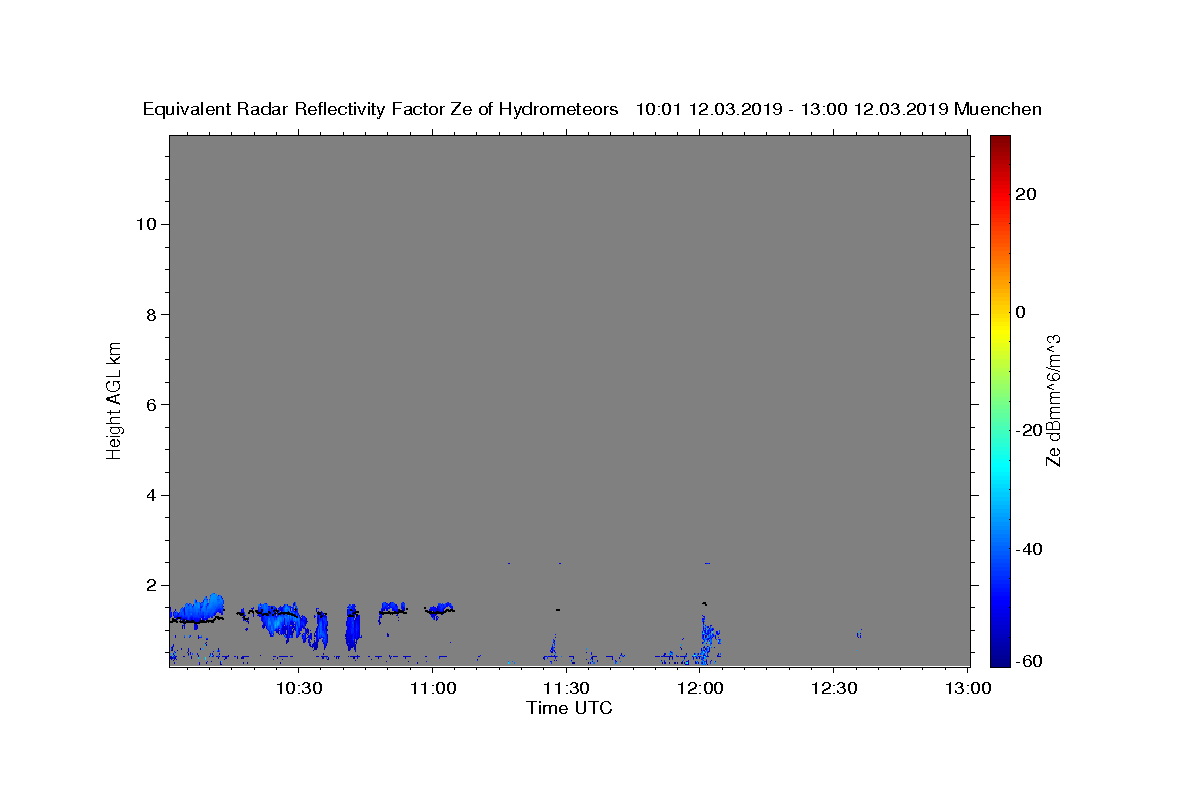Click the station name 'Muenchen' in the title
1200x800 pixels.
click(x=998, y=109)
